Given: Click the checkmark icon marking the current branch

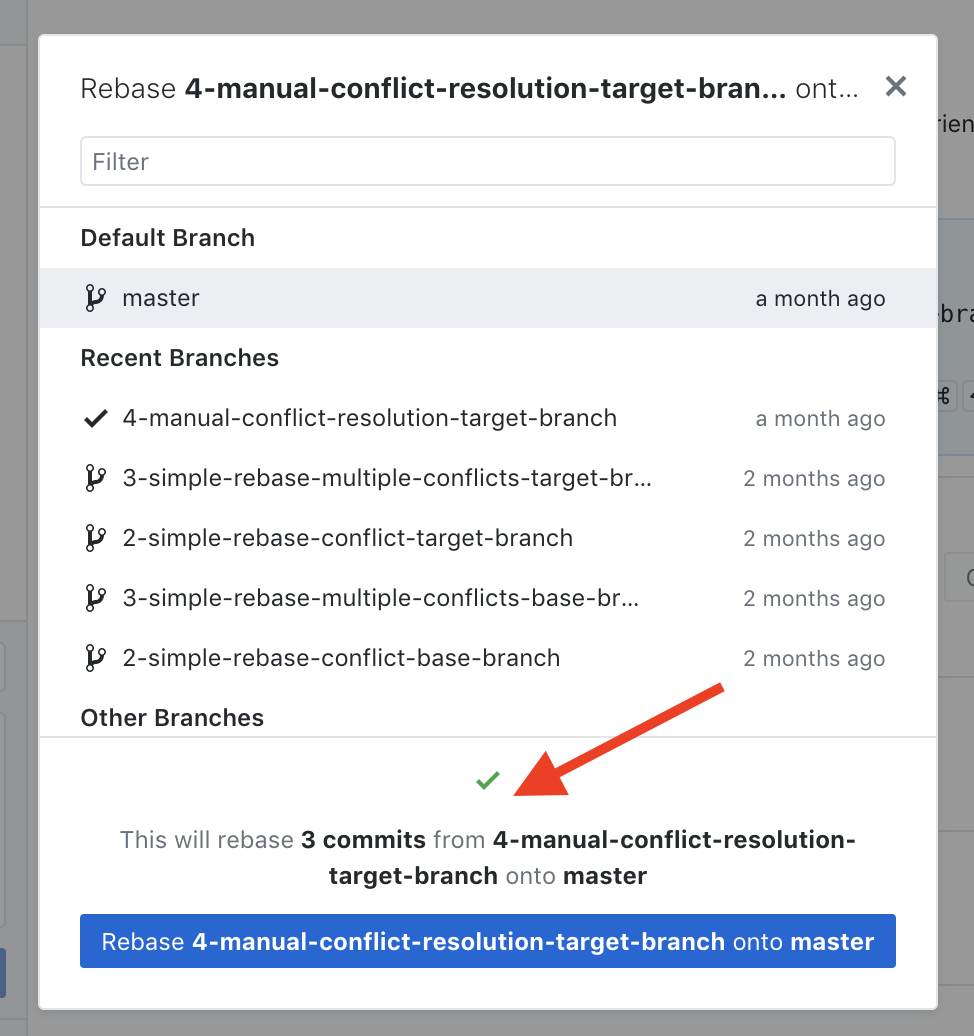Looking at the screenshot, I should coord(95,418).
